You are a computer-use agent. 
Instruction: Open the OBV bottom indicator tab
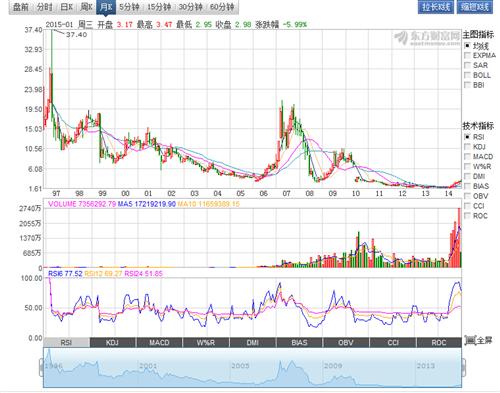point(346,343)
